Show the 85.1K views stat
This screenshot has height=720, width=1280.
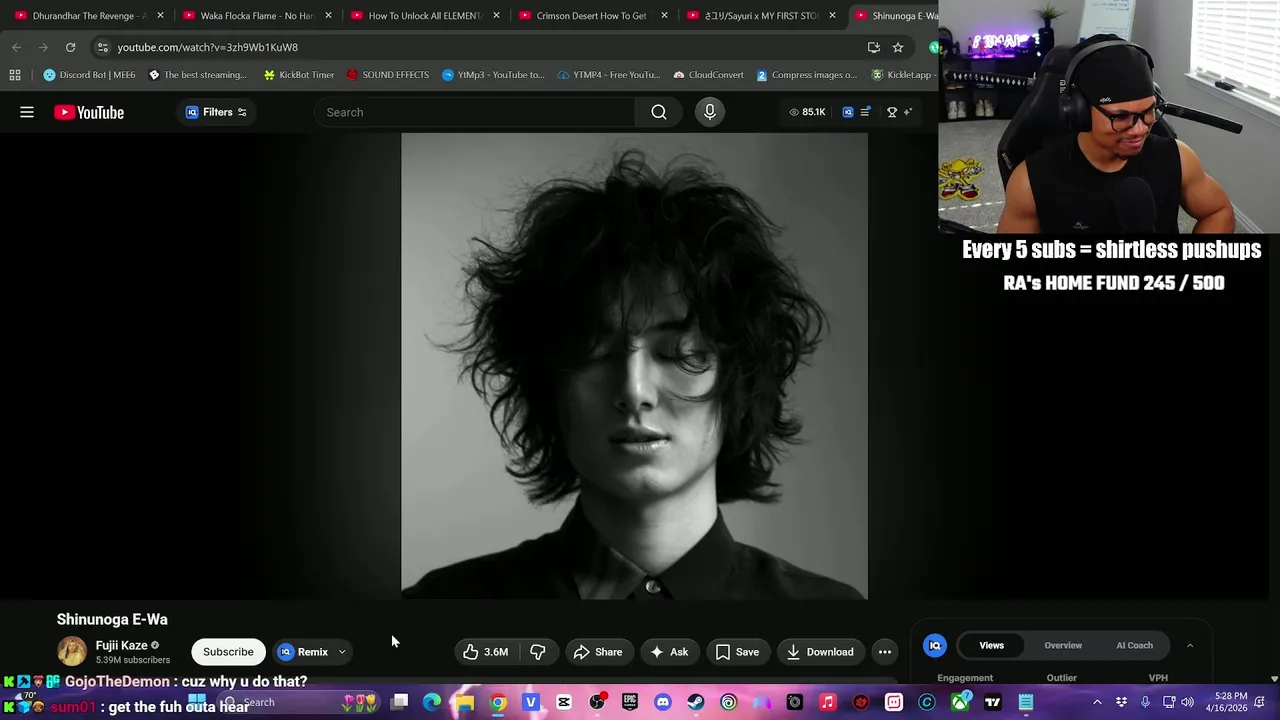(x=807, y=112)
